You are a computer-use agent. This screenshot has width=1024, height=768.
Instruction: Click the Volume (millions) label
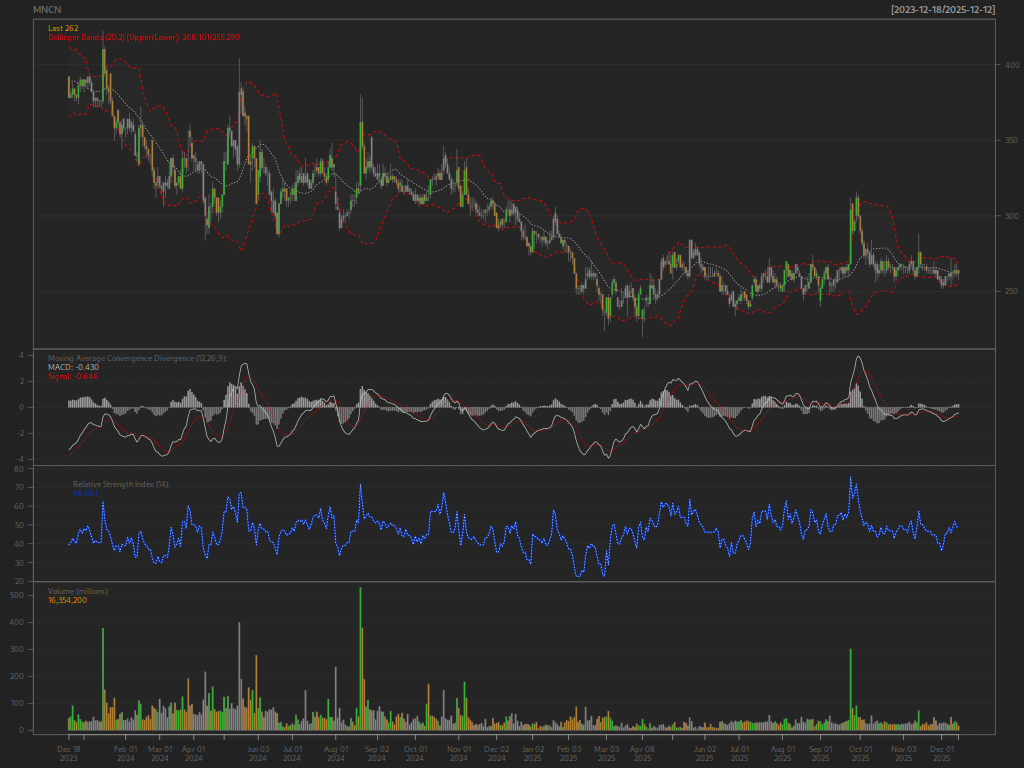pos(78,591)
